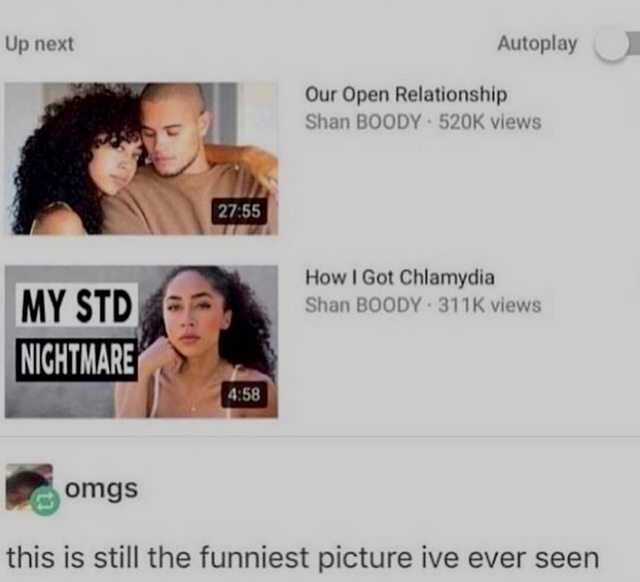Click the green reblog icon on avatar

[x=45, y=502]
